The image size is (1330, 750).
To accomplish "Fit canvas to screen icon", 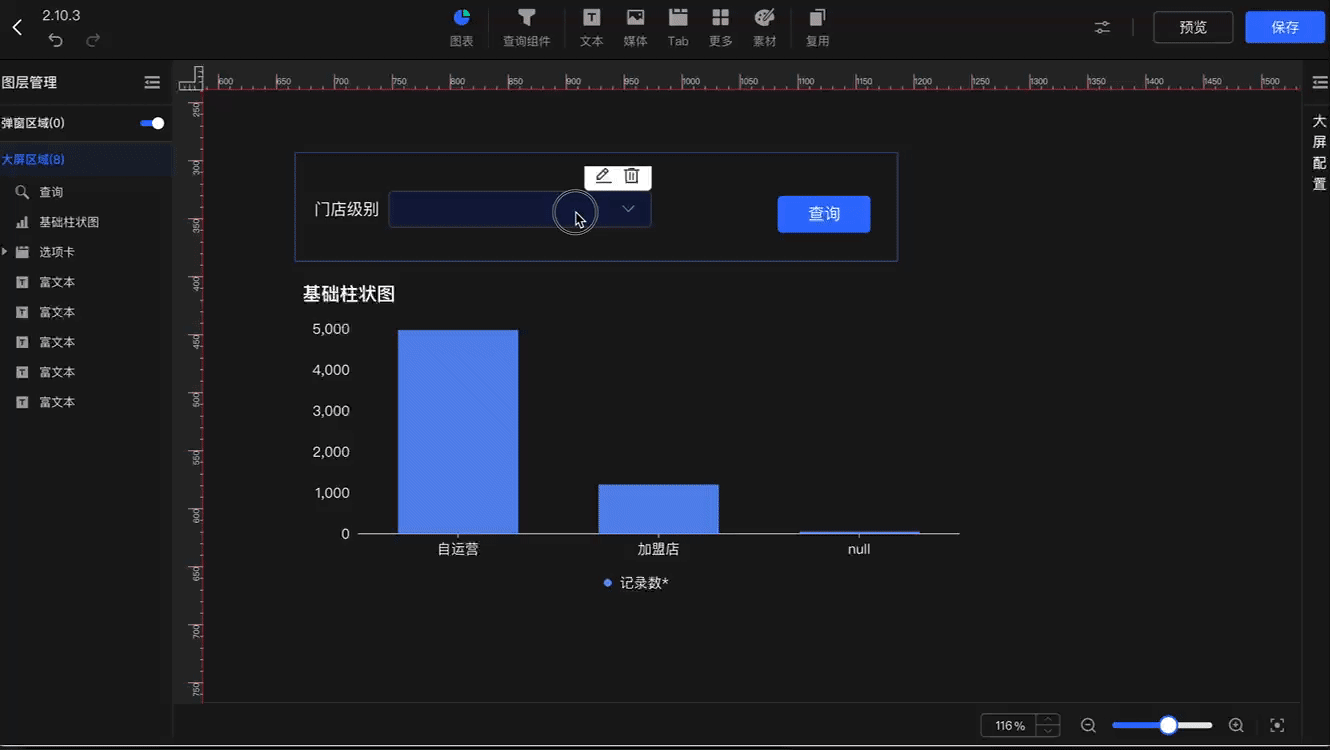I will (1277, 725).
